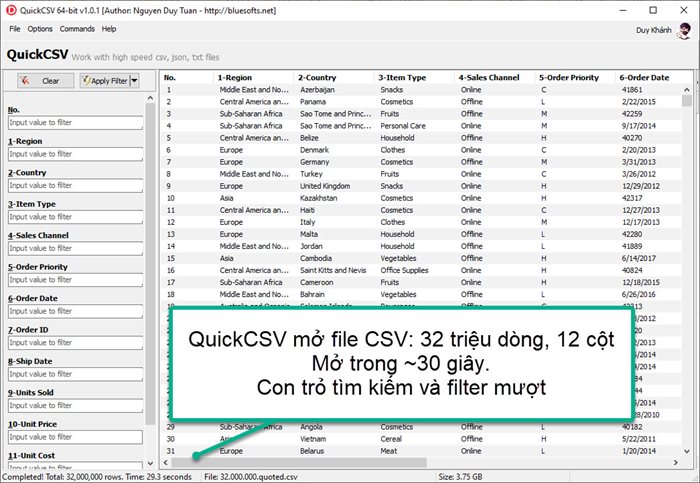Click filter panel scroll up arrow
The image size is (700, 483).
[x=150, y=98]
